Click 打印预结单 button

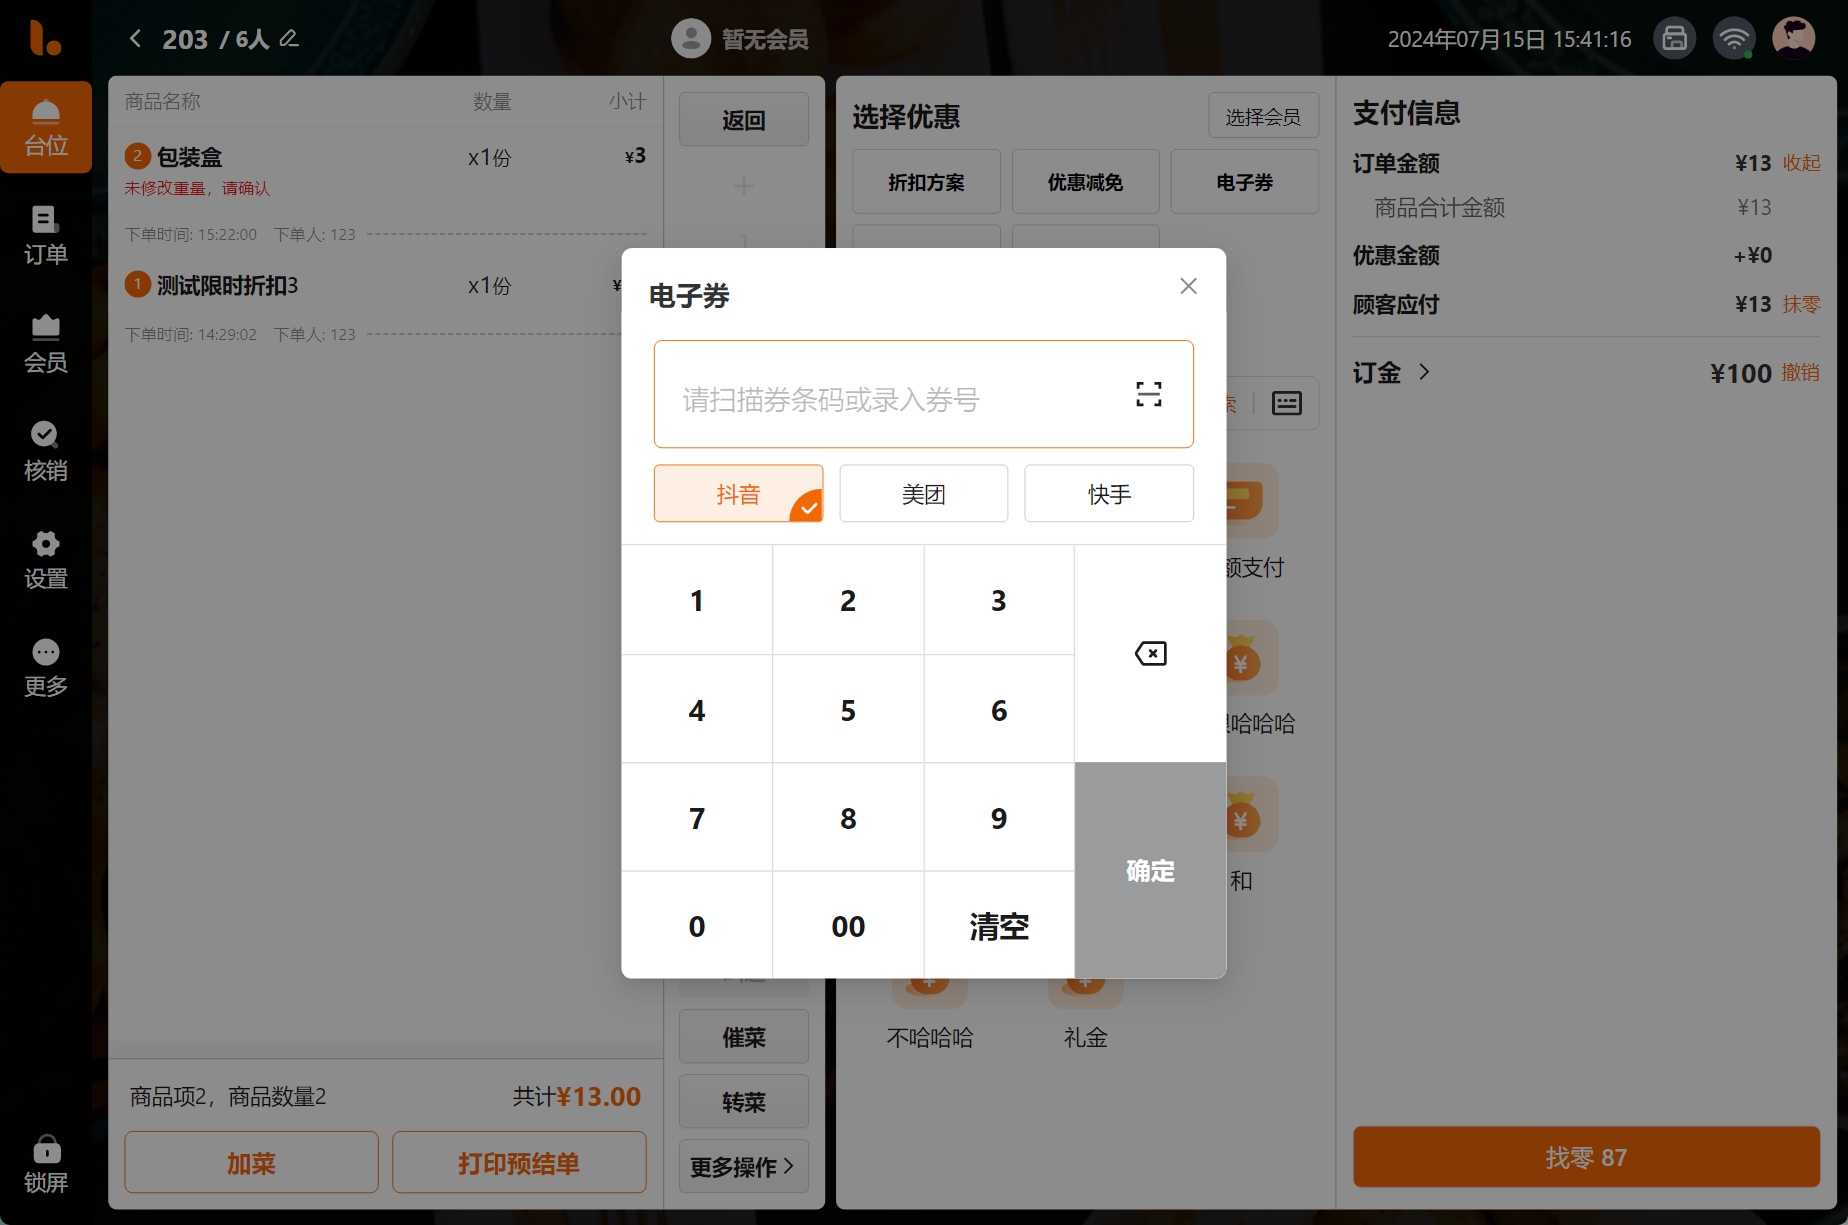click(x=519, y=1163)
